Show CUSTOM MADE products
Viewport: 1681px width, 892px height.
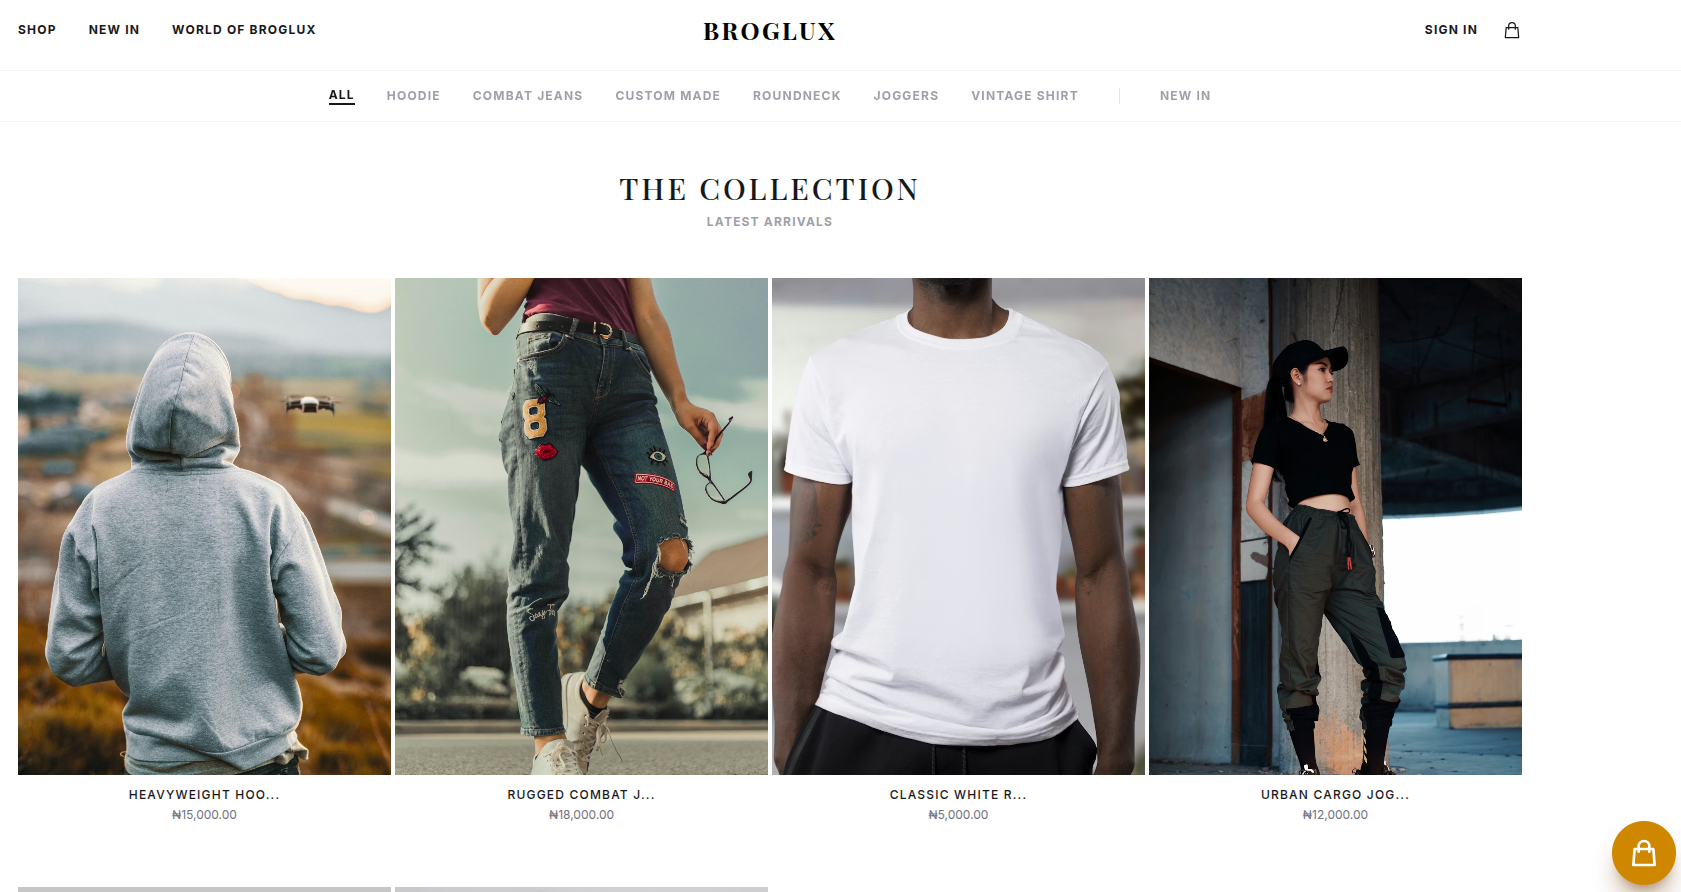pos(667,96)
